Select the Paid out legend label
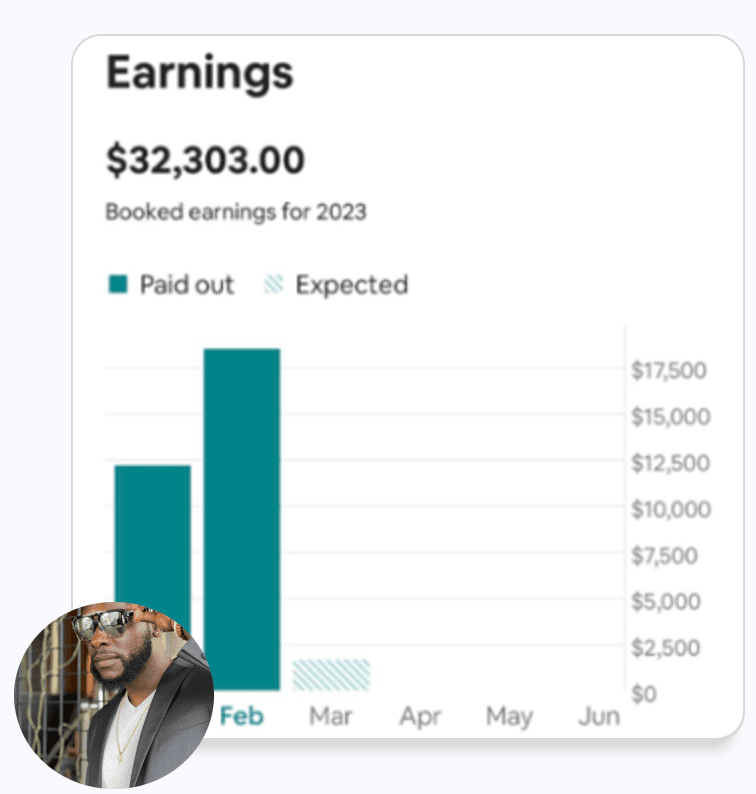Image resolution: width=756 pixels, height=794 pixels. pos(186,285)
